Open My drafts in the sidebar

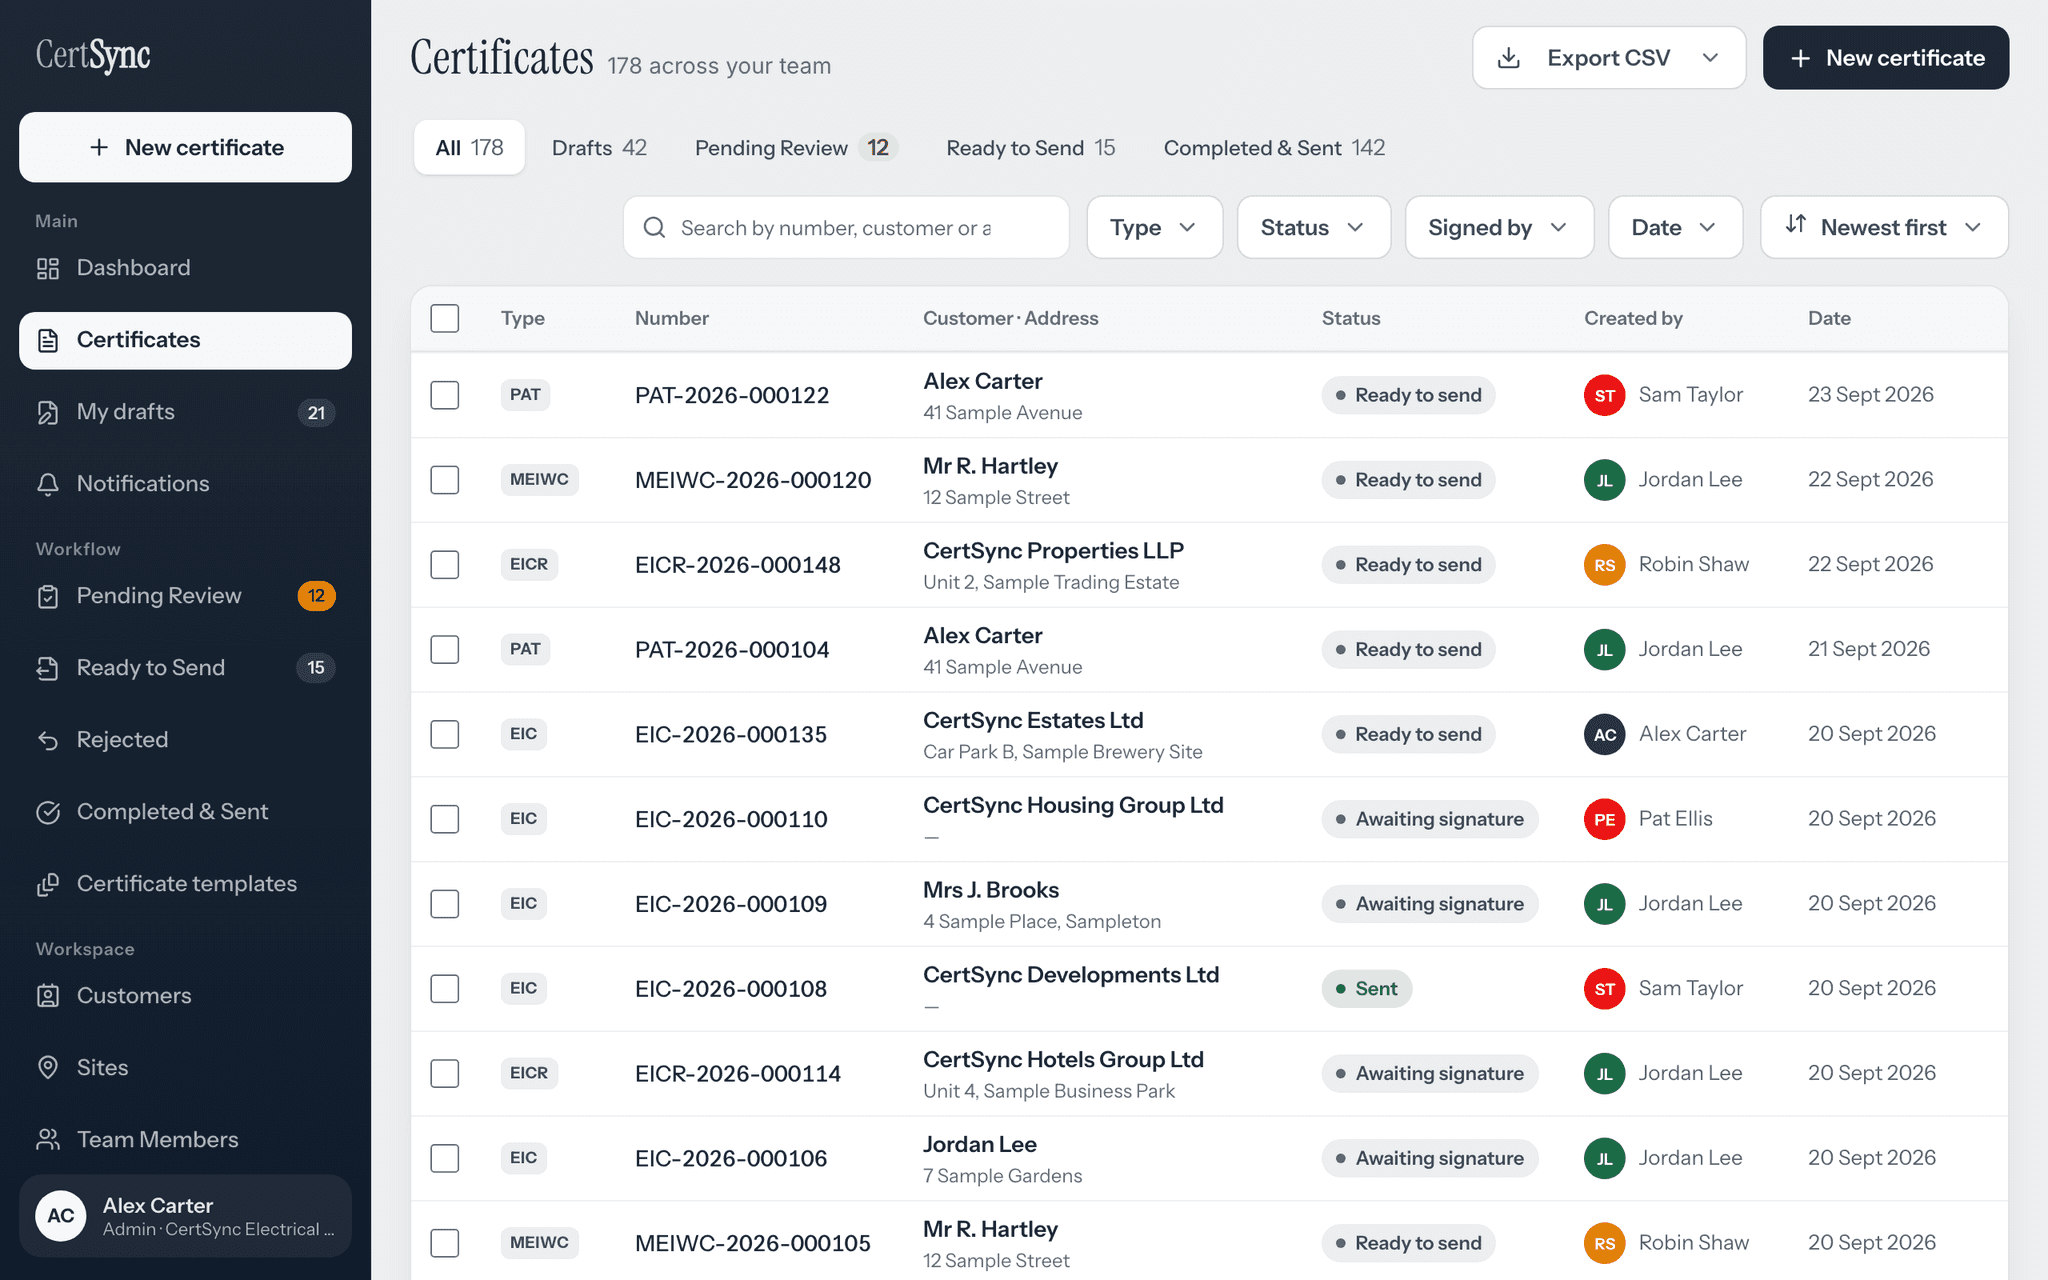[x=185, y=412]
